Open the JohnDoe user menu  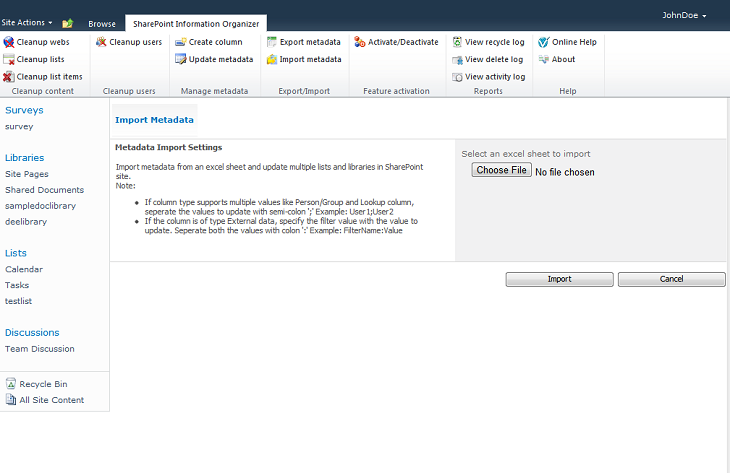pyautogui.click(x=684, y=15)
